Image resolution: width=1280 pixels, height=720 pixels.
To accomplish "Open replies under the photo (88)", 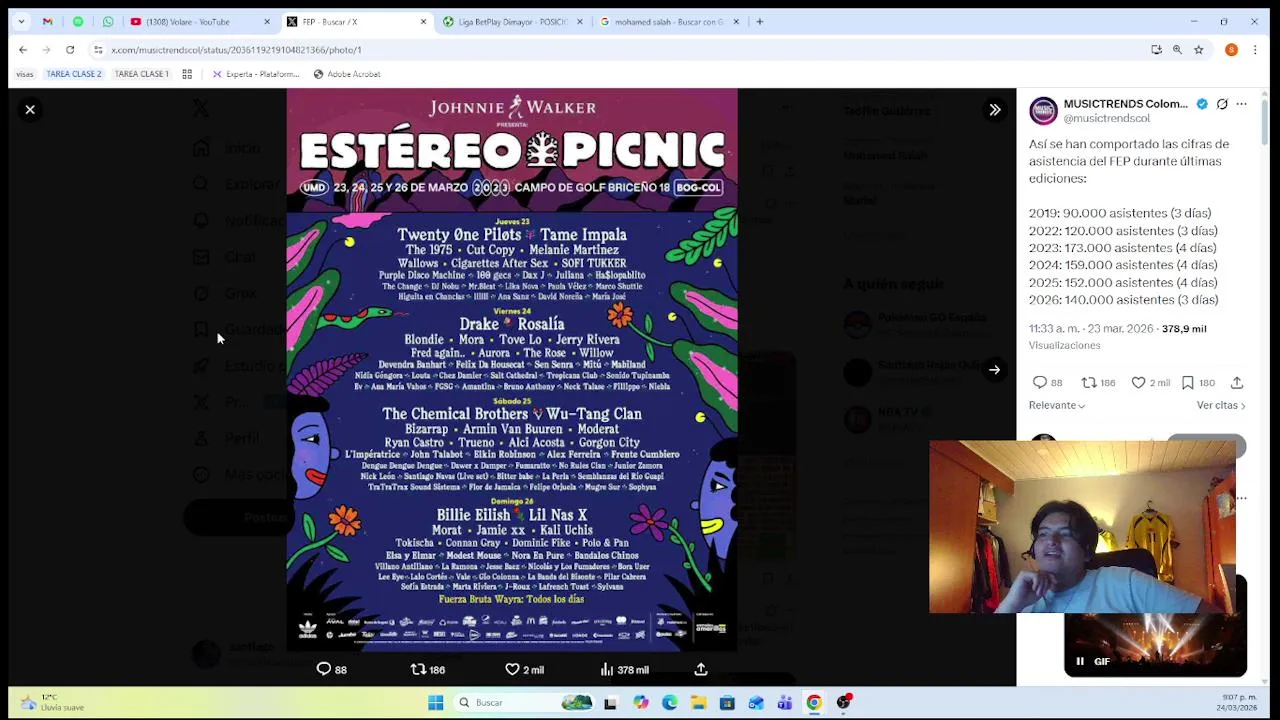I will click(x=332, y=669).
